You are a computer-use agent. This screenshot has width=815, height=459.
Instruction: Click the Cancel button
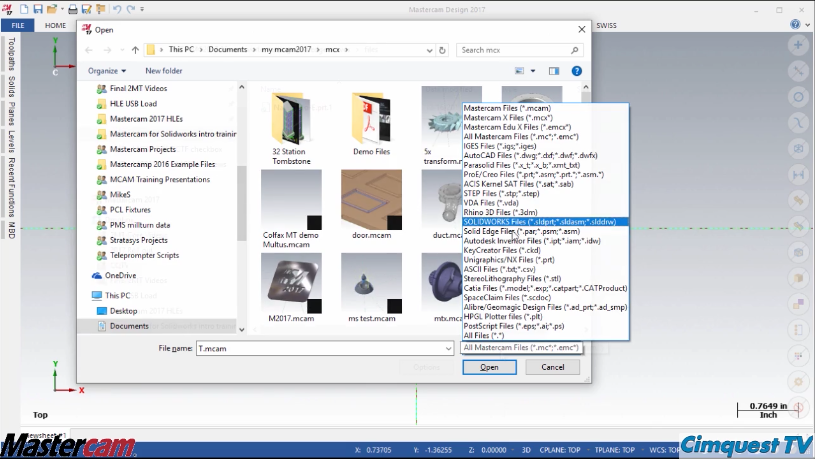tap(553, 367)
